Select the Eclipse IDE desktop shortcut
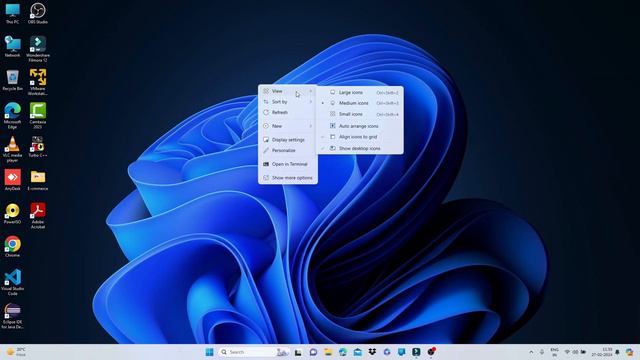The width and height of the screenshot is (640, 360). point(12,316)
